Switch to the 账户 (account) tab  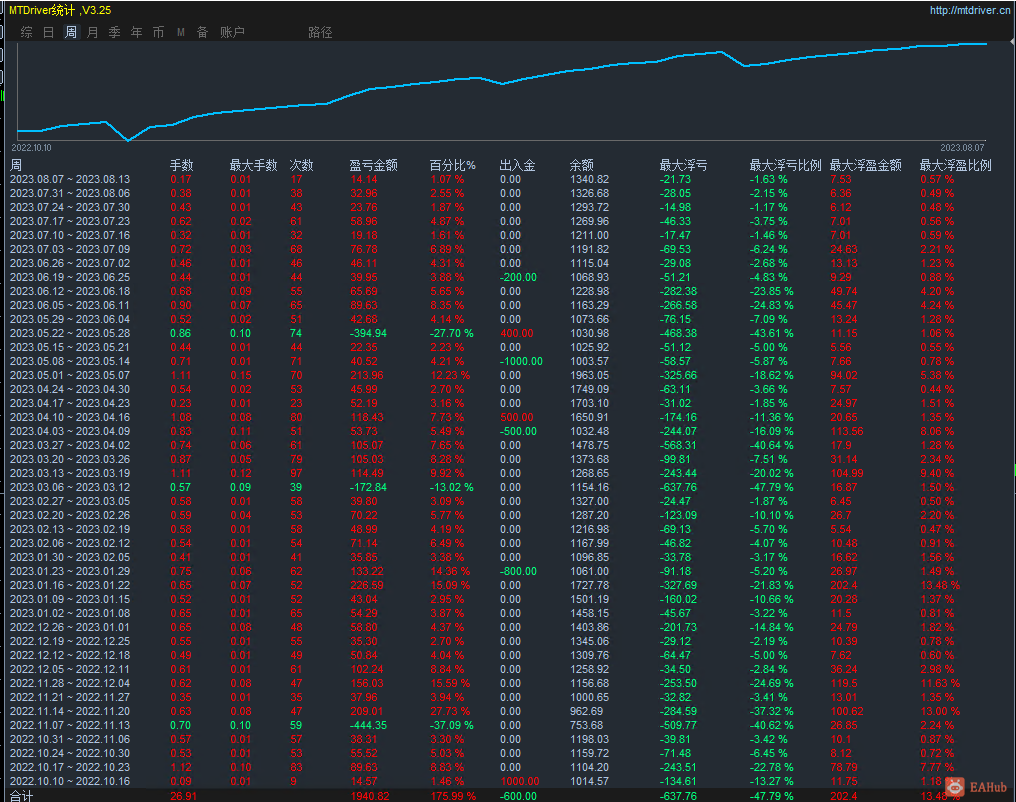[x=232, y=32]
